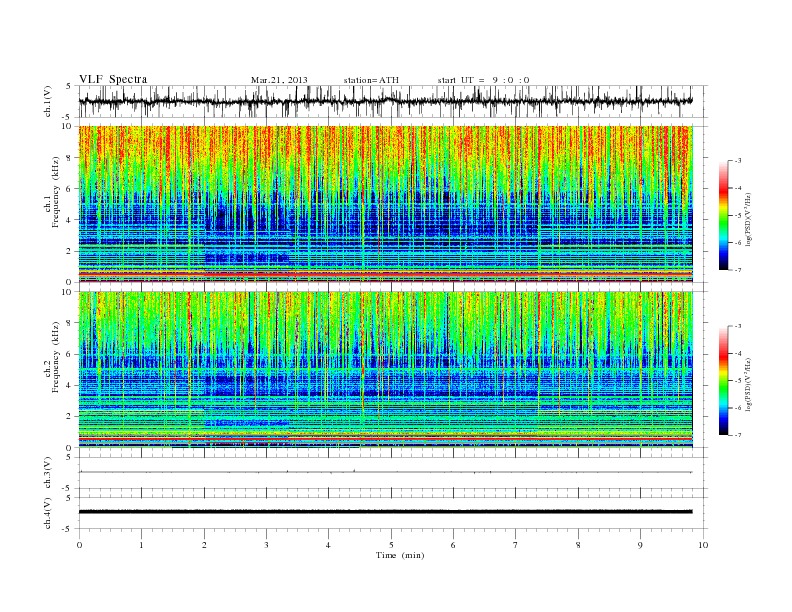Click the "-3" tick on ch.1 colorbar
Viewport: 792px width, 612px height.
(x=737, y=161)
